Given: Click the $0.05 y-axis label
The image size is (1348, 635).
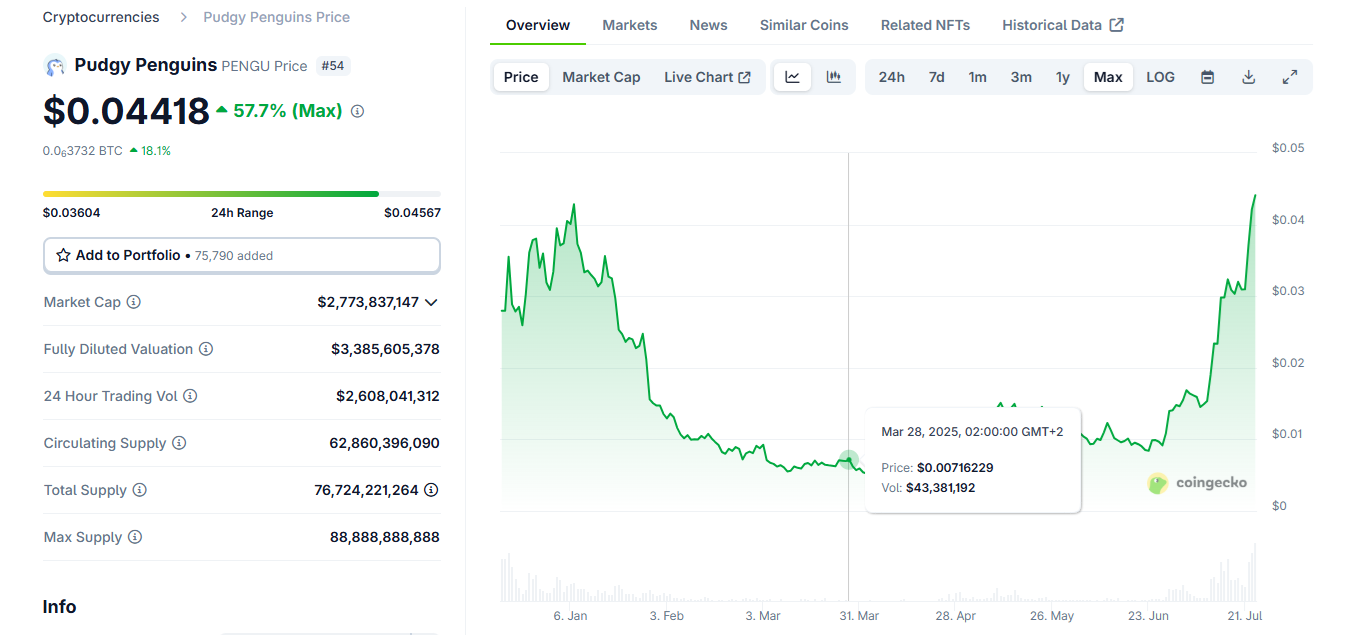Looking at the screenshot, I should coord(1288,148).
